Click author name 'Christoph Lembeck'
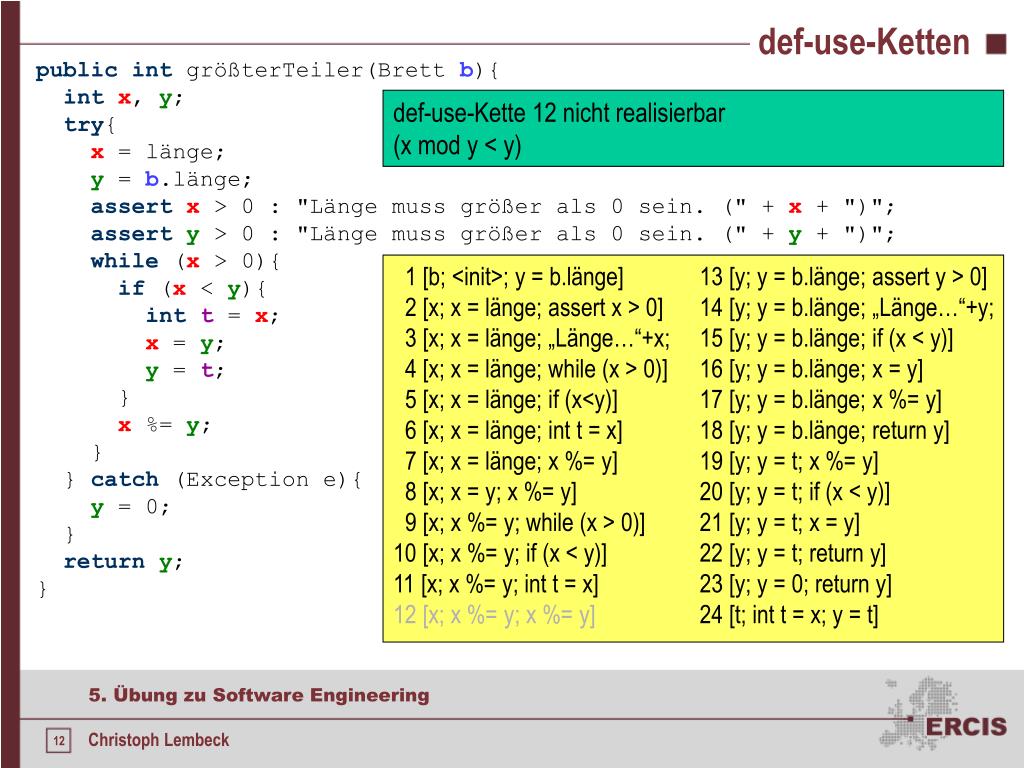 (x=159, y=740)
